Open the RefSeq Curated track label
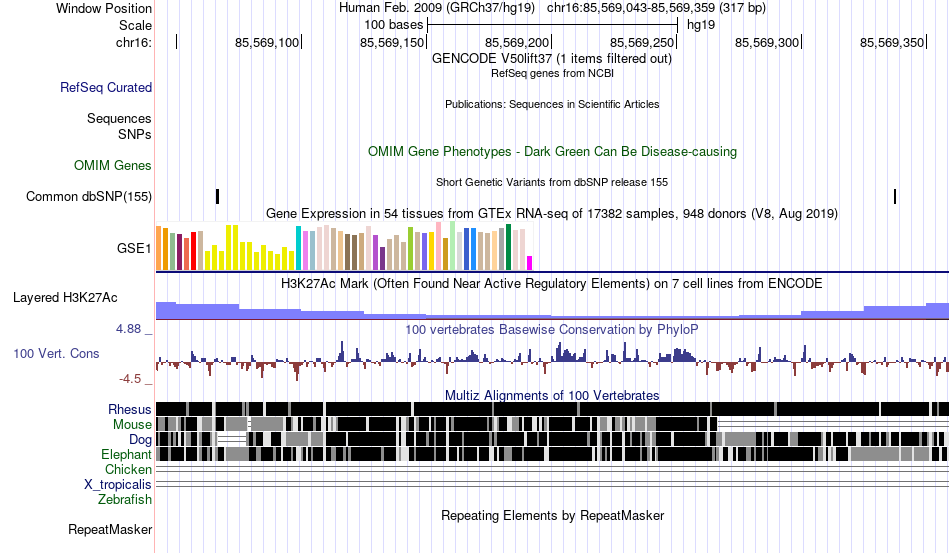This screenshot has width=950, height=553. click(105, 87)
